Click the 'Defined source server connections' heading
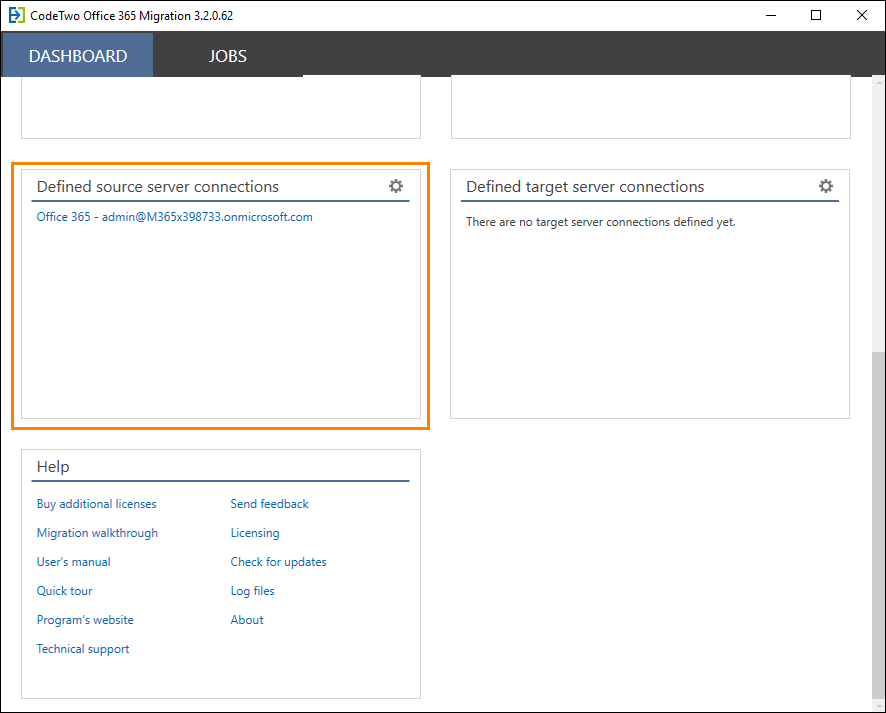Viewport: 886px width, 713px height. pyautogui.click(x=158, y=186)
